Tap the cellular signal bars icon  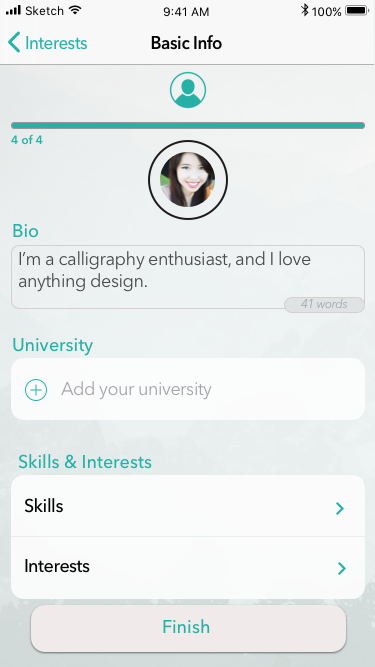point(13,10)
